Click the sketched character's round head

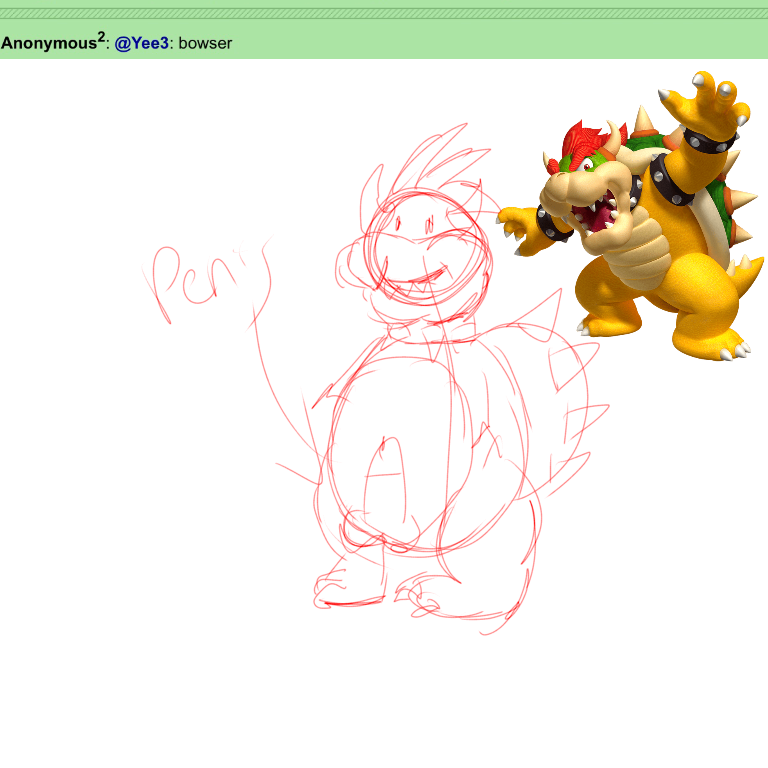[425, 250]
